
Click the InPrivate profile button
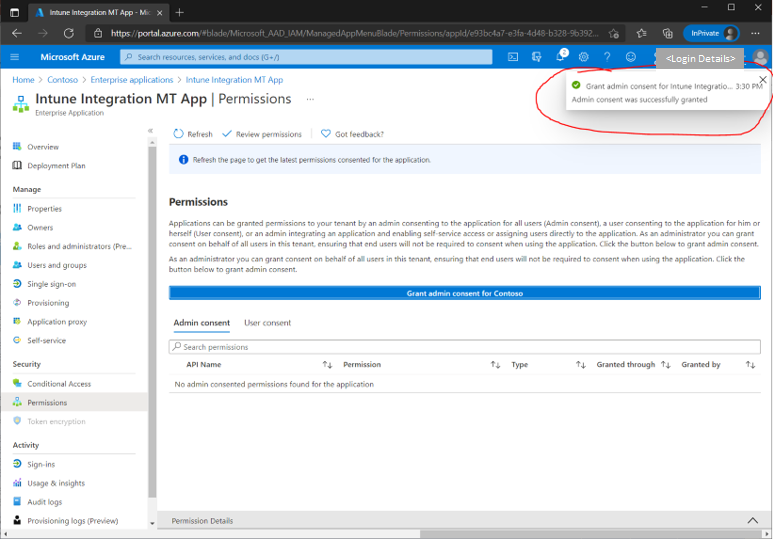(x=711, y=33)
